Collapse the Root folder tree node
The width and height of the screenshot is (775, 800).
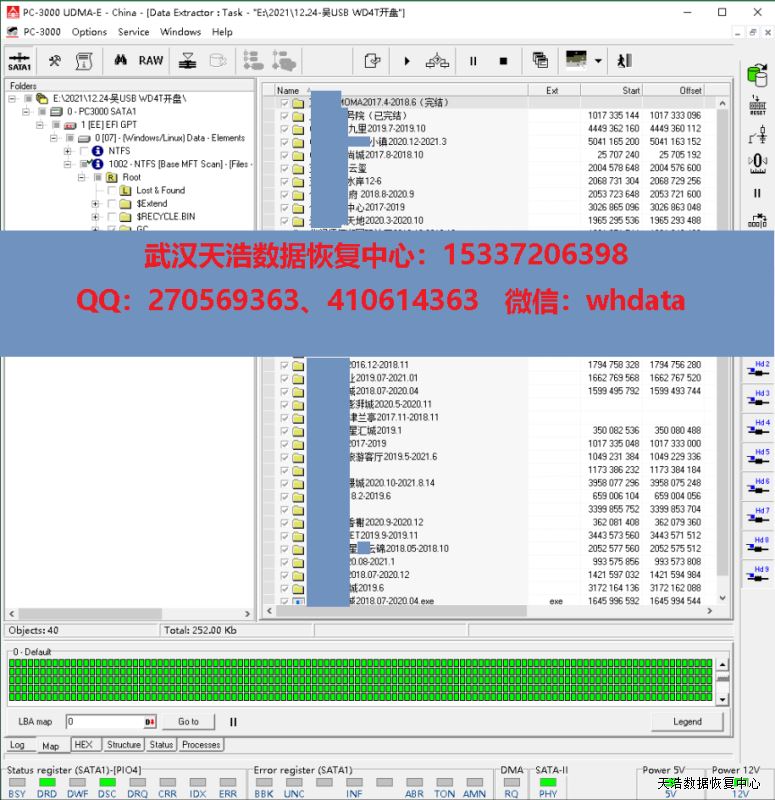tap(82, 177)
